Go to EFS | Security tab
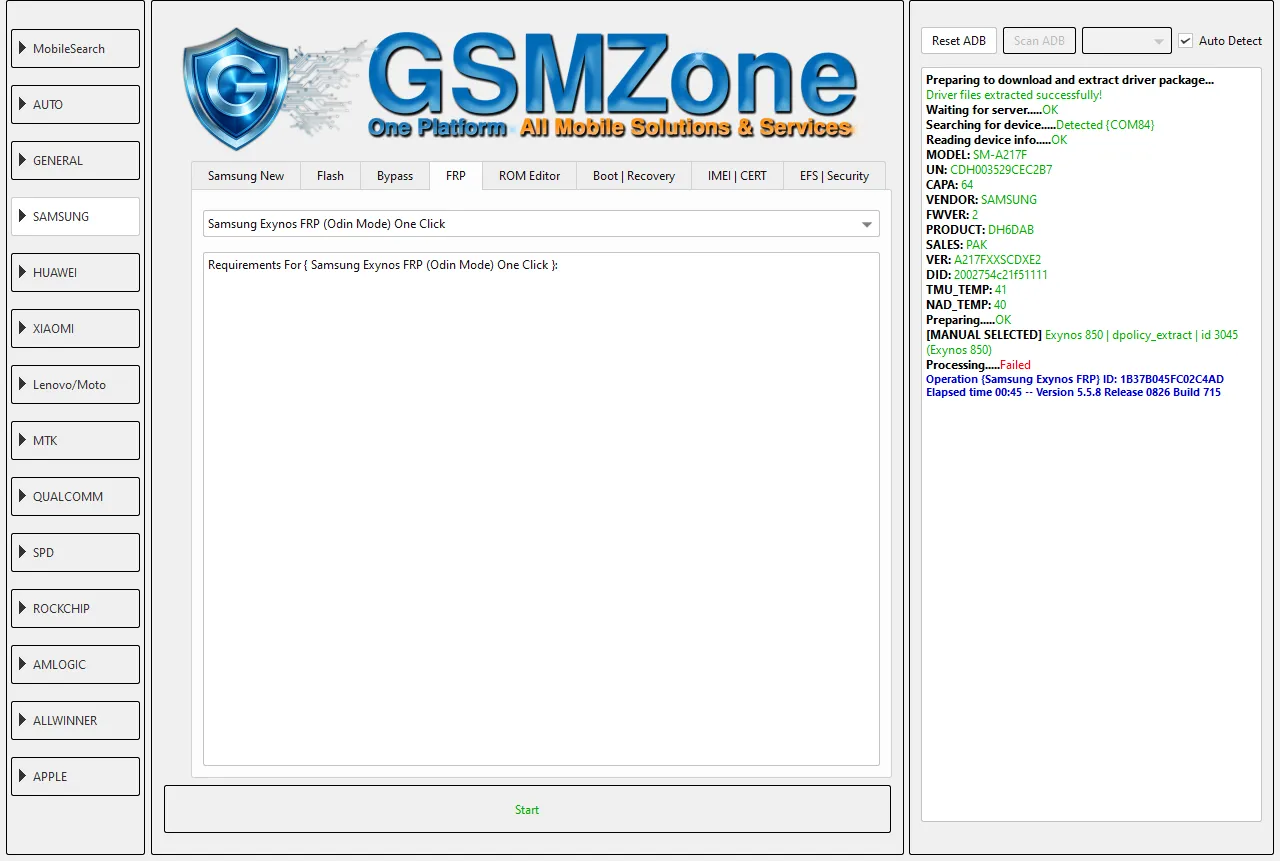The width and height of the screenshot is (1280, 861). point(834,176)
